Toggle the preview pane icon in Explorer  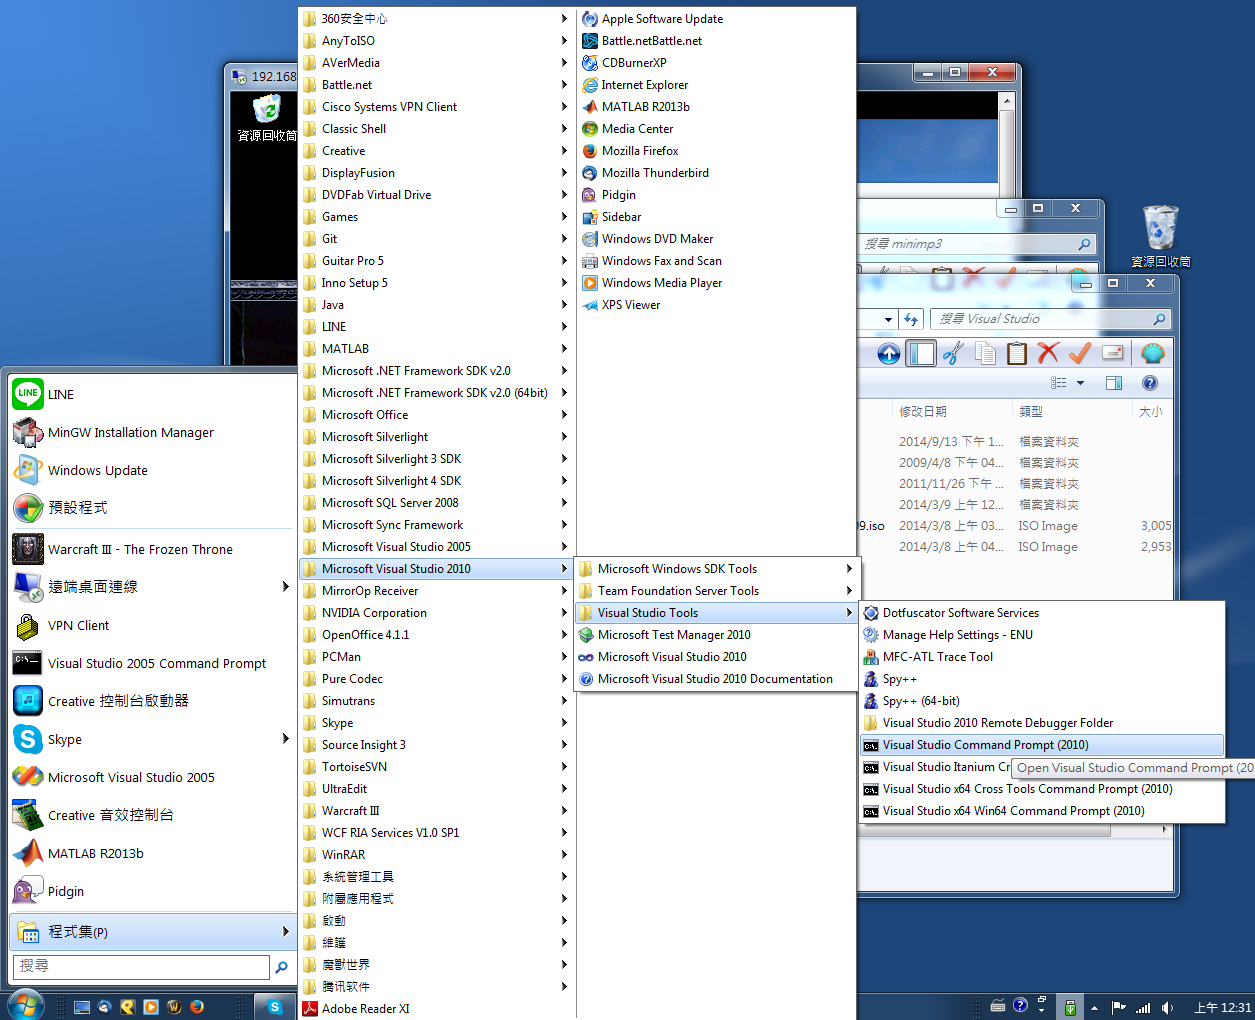(1114, 383)
